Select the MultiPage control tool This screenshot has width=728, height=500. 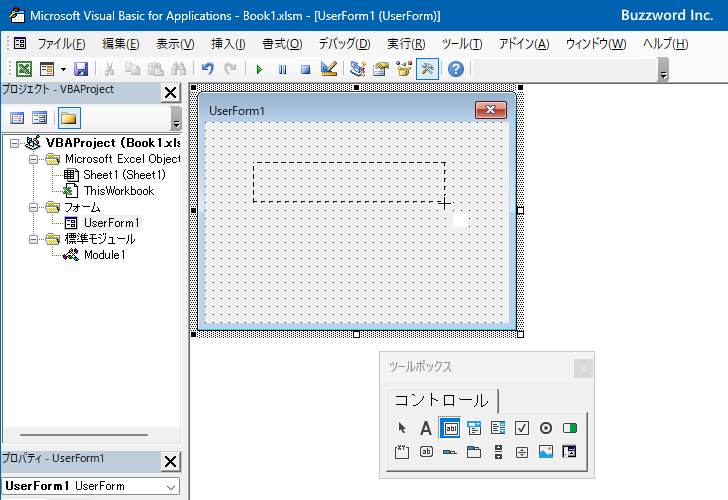pyautogui.click(x=474, y=452)
